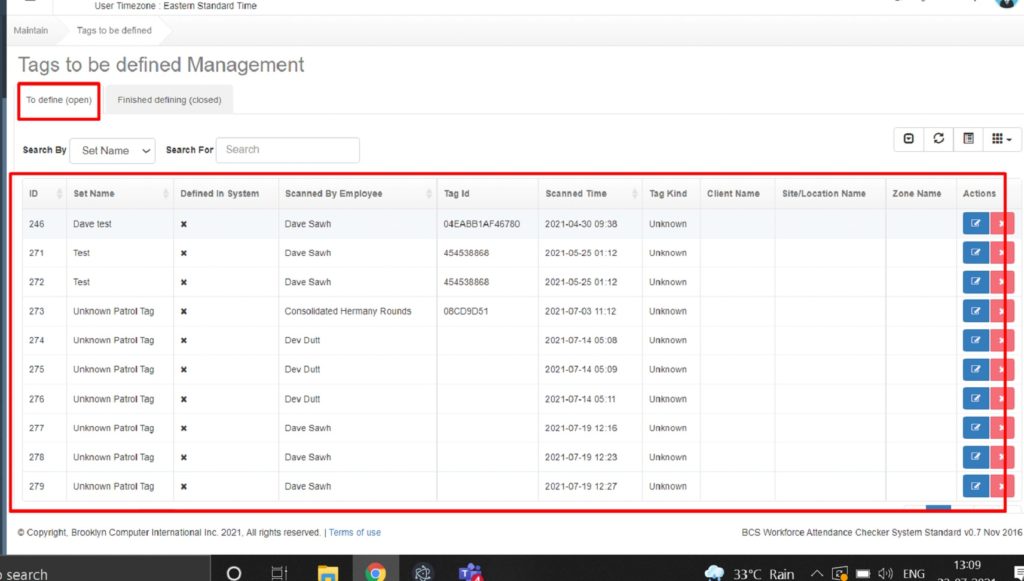Switch to the Finished defining (closed) tab
The image size is (1024, 581).
[x=169, y=100]
